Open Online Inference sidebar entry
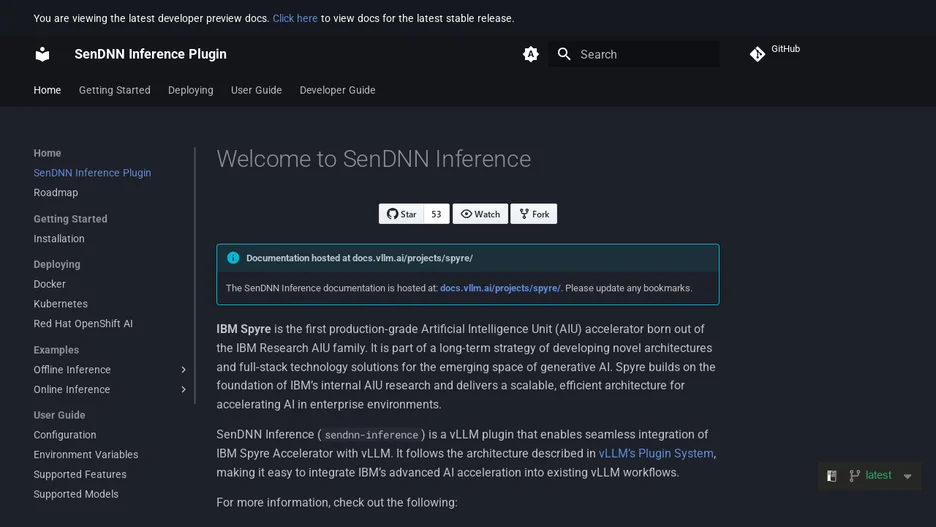Viewport: 936px width, 527px height. (72, 389)
